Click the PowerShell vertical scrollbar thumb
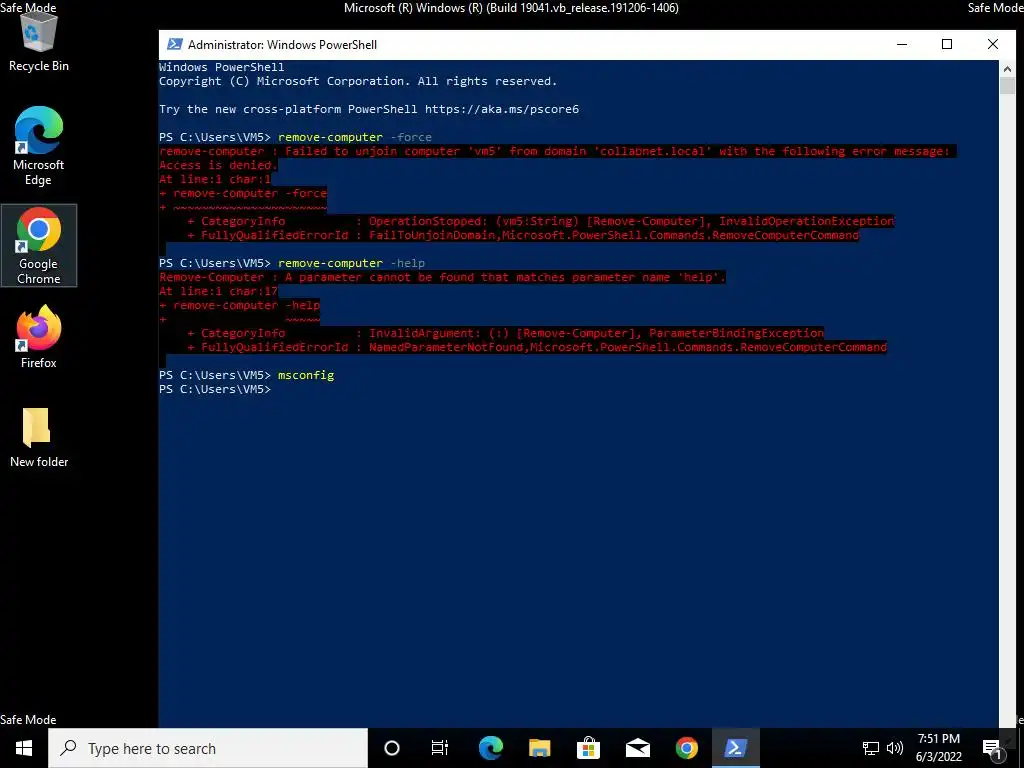The width and height of the screenshot is (1024, 768). point(1007,86)
